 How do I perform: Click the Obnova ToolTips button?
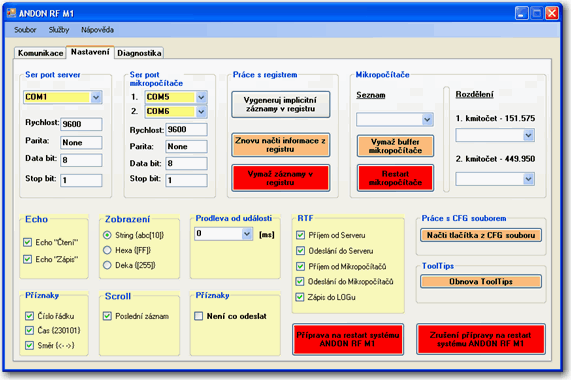point(481,281)
